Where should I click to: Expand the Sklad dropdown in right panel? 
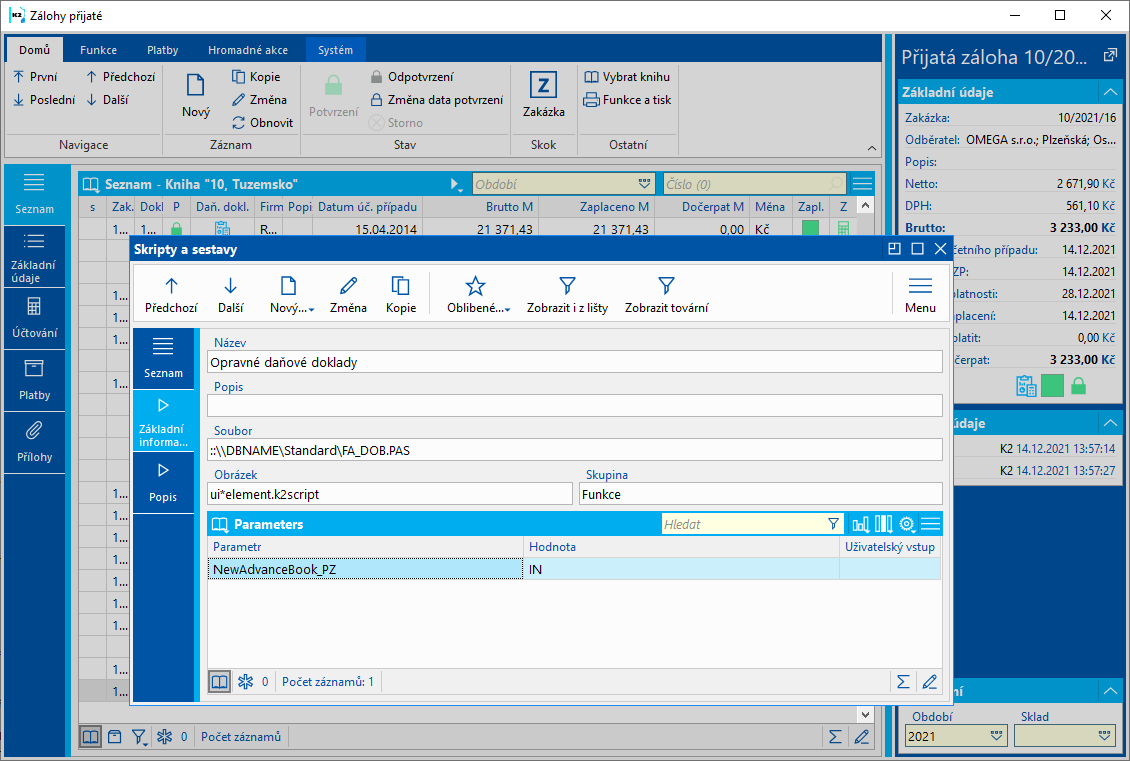click(x=1105, y=736)
